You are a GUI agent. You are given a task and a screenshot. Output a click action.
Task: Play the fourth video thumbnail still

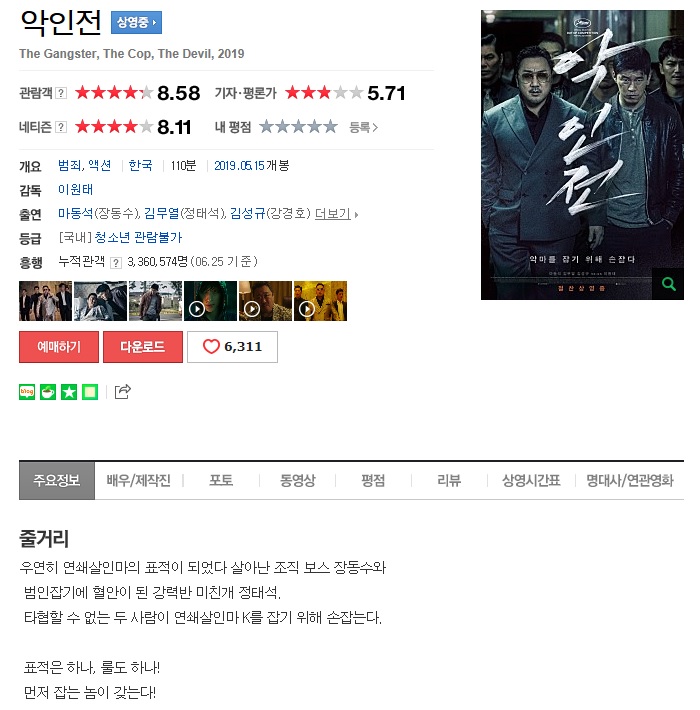[210, 301]
